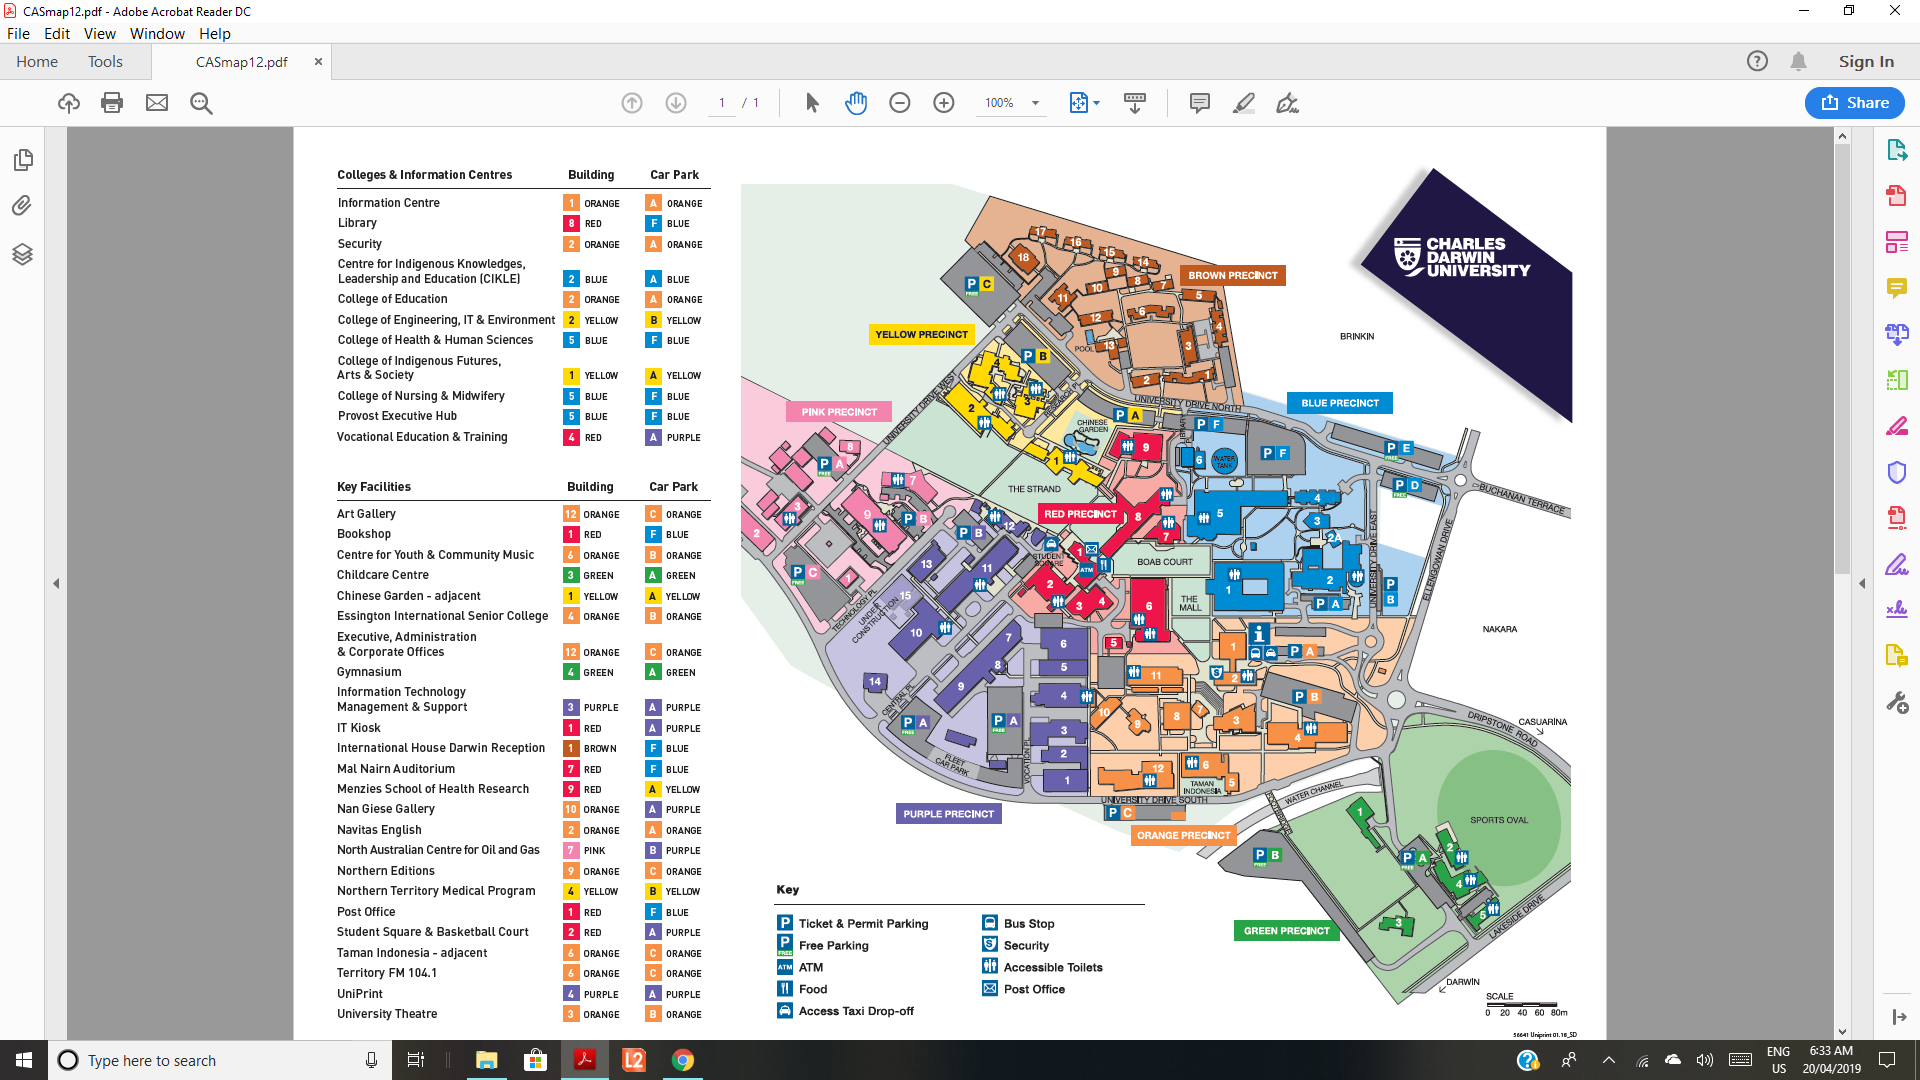Open the Edit PDF tool
Image resolution: width=1920 pixels, height=1080 pixels.
point(1897,242)
